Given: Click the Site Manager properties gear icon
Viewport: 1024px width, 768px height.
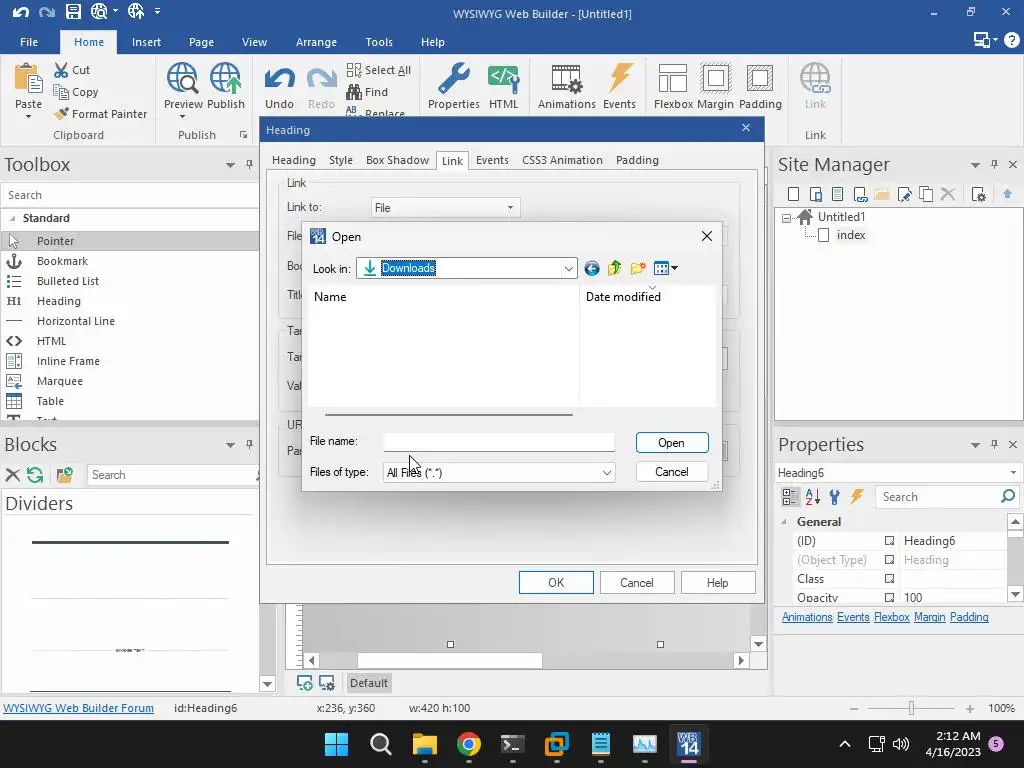Looking at the screenshot, I should (978, 195).
